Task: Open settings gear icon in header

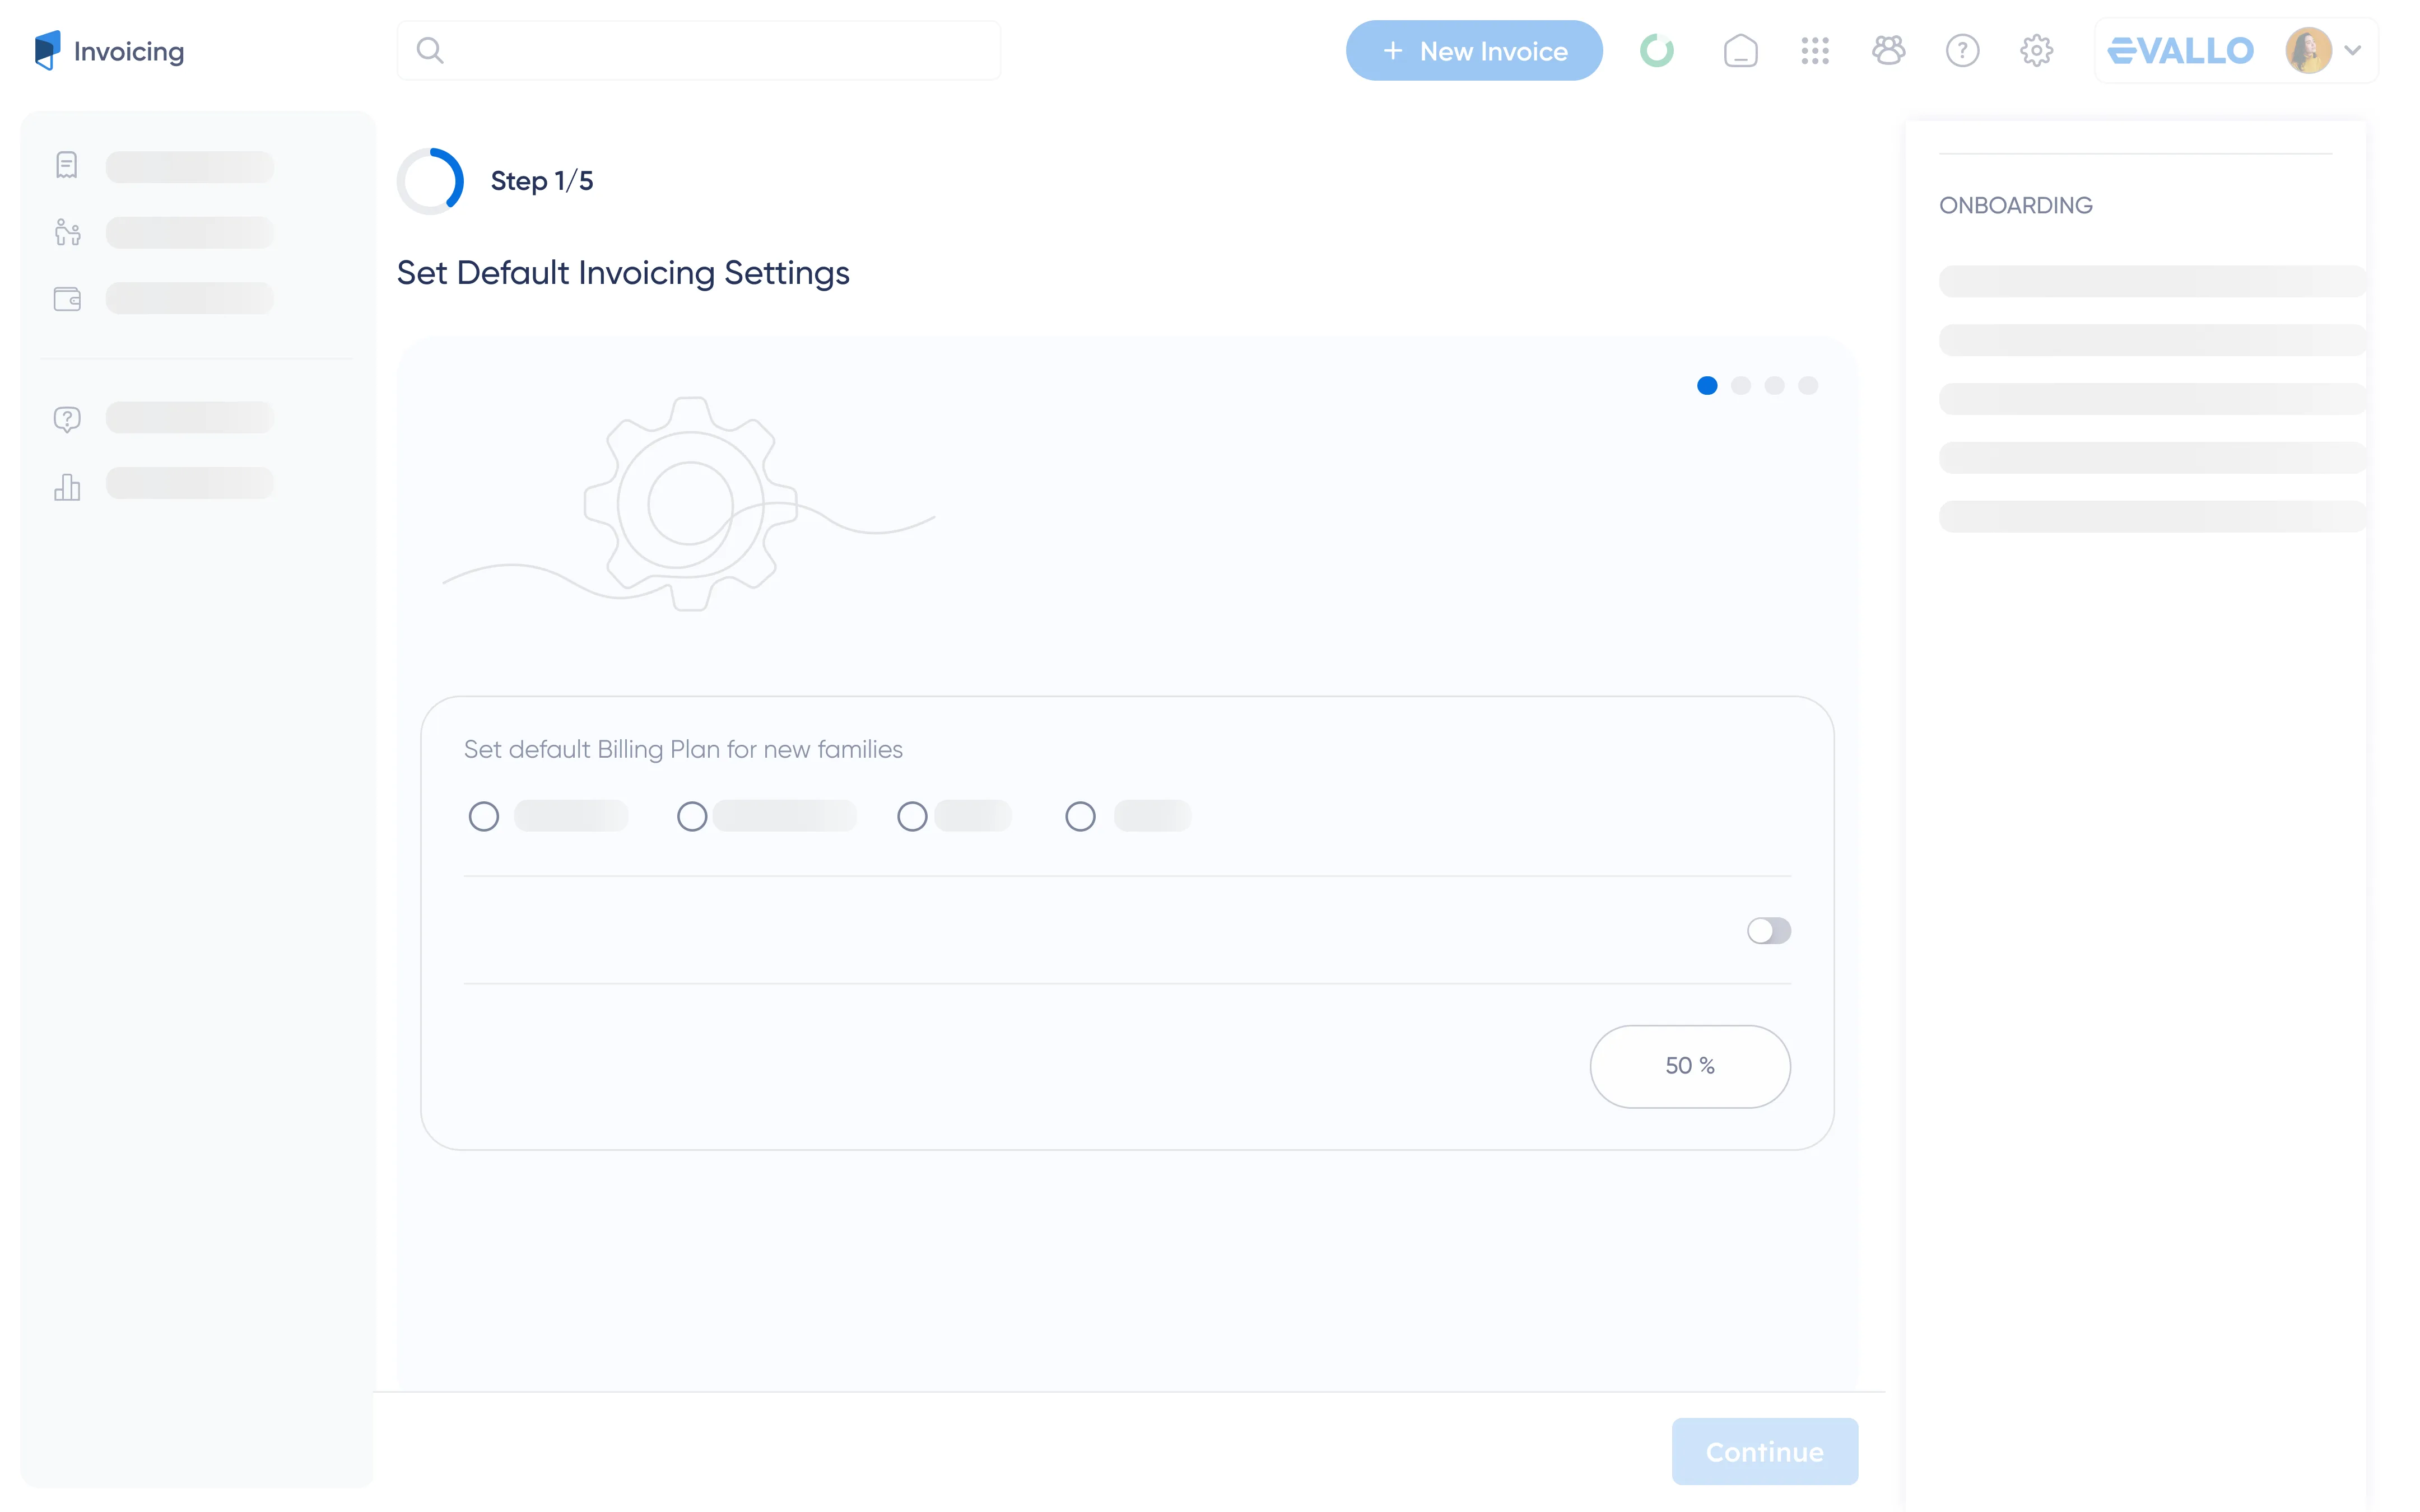Action: pyautogui.click(x=2036, y=50)
